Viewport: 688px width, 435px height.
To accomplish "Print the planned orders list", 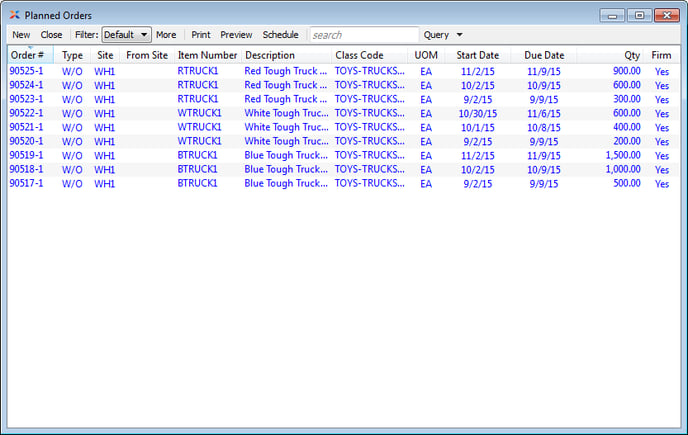I will tap(201, 35).
